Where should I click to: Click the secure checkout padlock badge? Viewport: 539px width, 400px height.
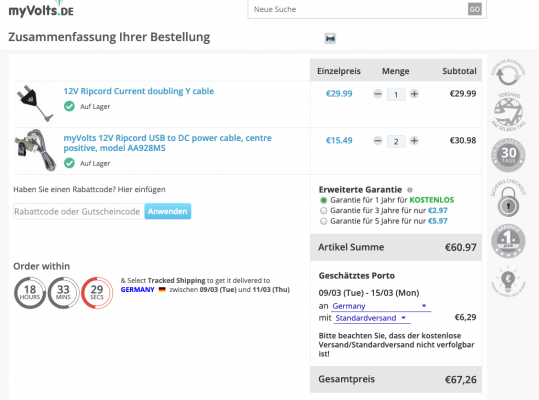click(x=508, y=199)
